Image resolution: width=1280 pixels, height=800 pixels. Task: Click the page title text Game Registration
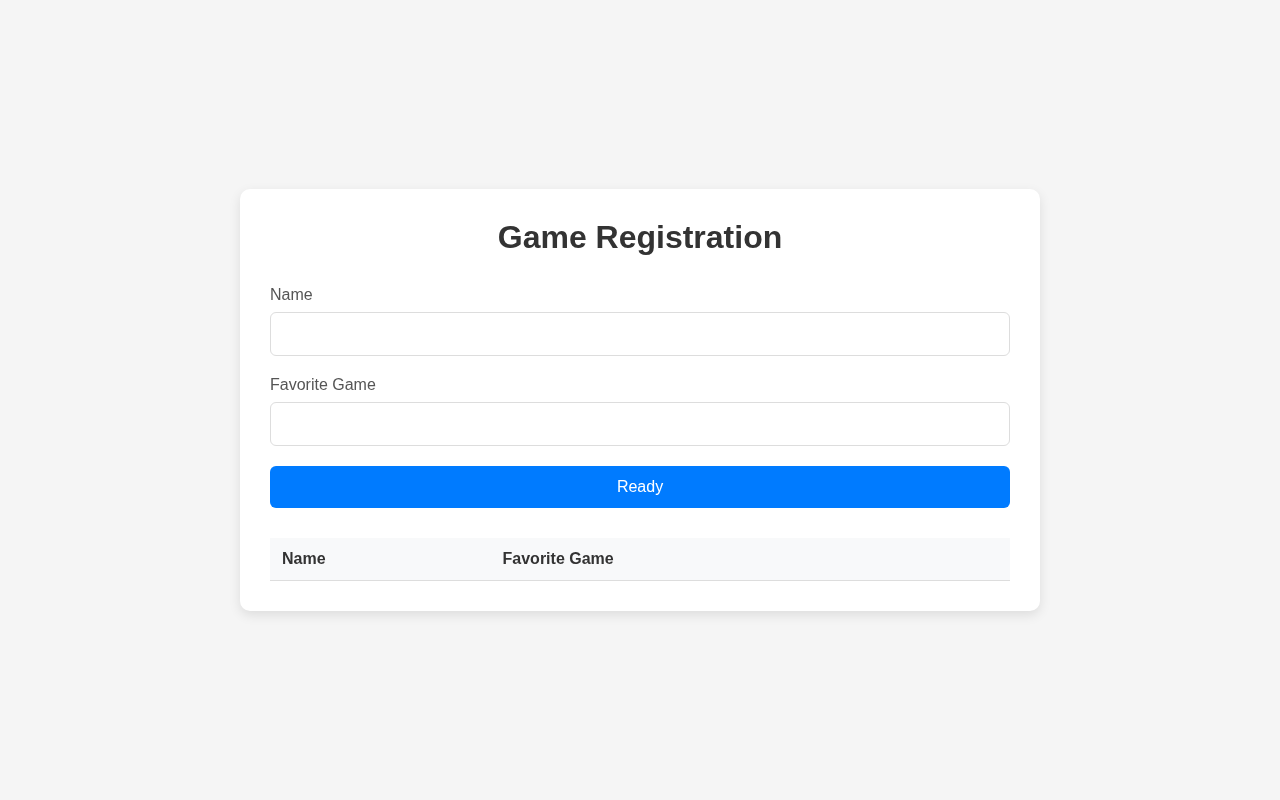(640, 237)
